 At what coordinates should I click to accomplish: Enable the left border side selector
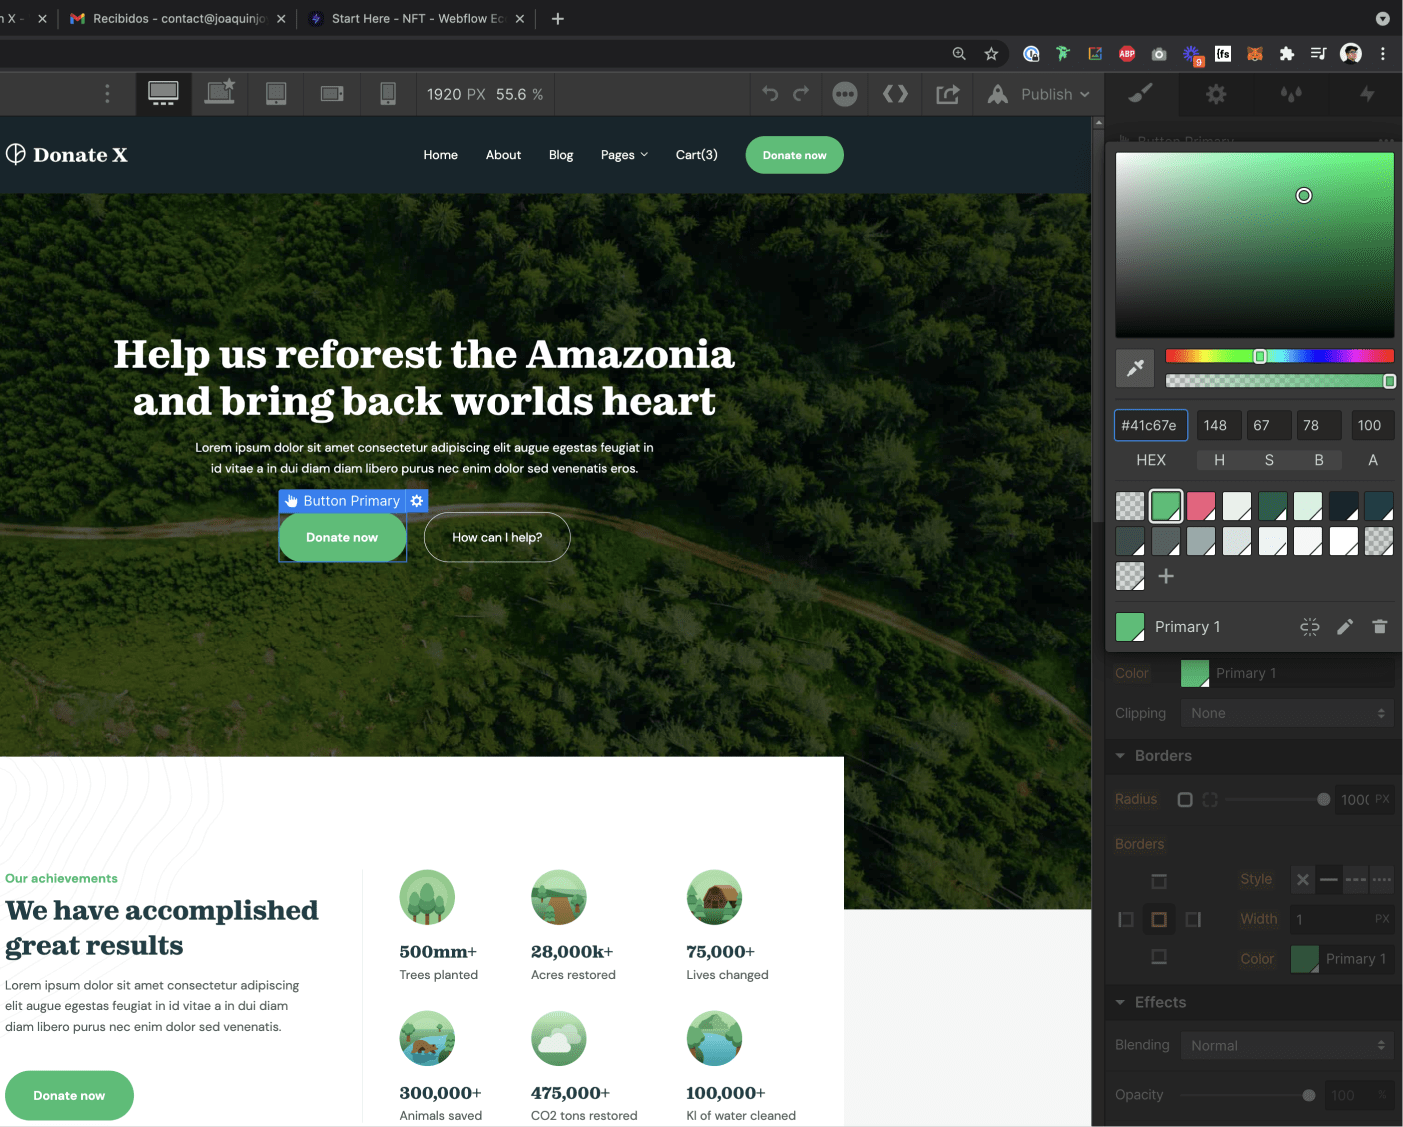[x=1125, y=918]
